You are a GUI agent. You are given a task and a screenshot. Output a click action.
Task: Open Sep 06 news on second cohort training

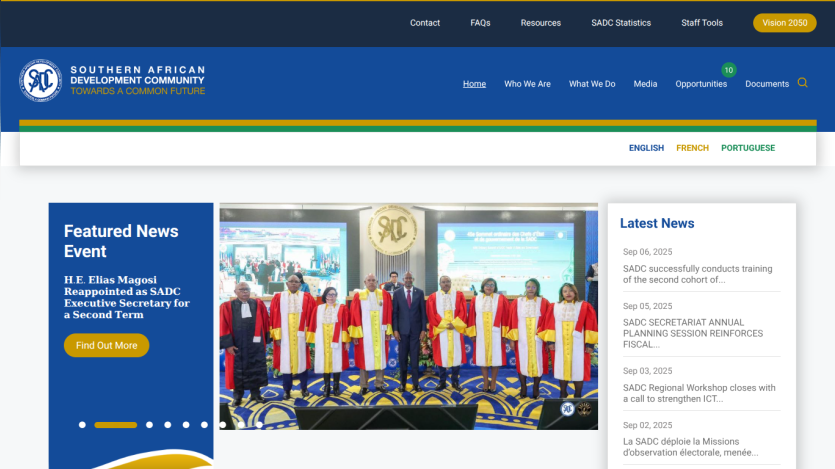(x=697, y=274)
